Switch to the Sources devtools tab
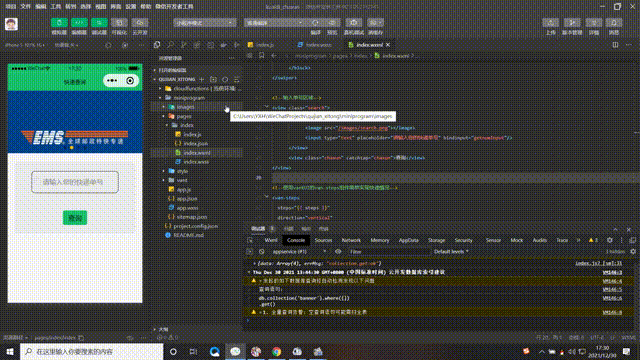Viewport: 640px width, 360px height. (x=323, y=240)
